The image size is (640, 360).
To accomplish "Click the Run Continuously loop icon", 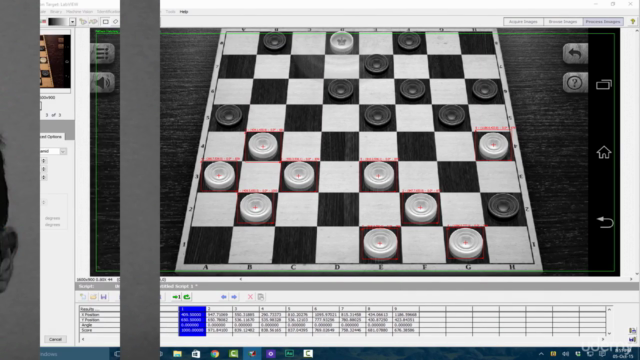I will tap(187, 297).
